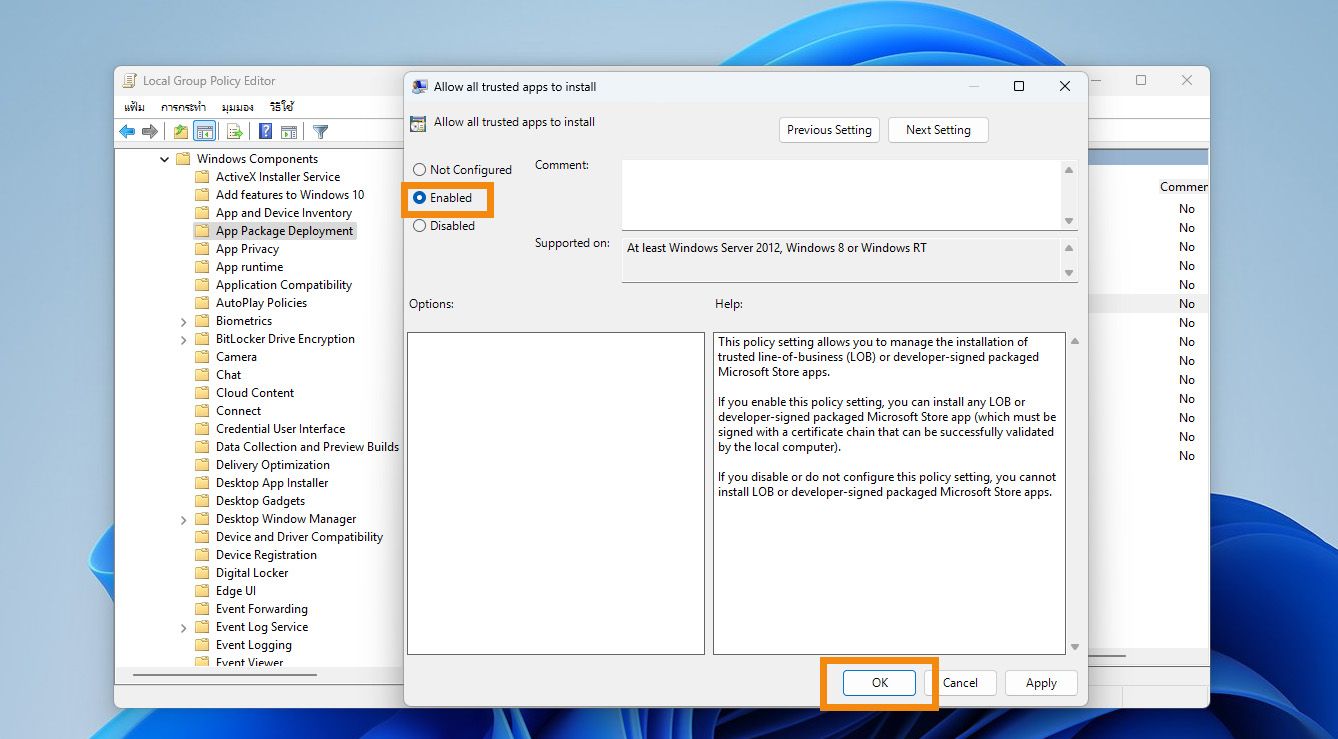The image size is (1338, 739).
Task: Click the grey Forward arrow in toolbar
Action: click(x=150, y=131)
